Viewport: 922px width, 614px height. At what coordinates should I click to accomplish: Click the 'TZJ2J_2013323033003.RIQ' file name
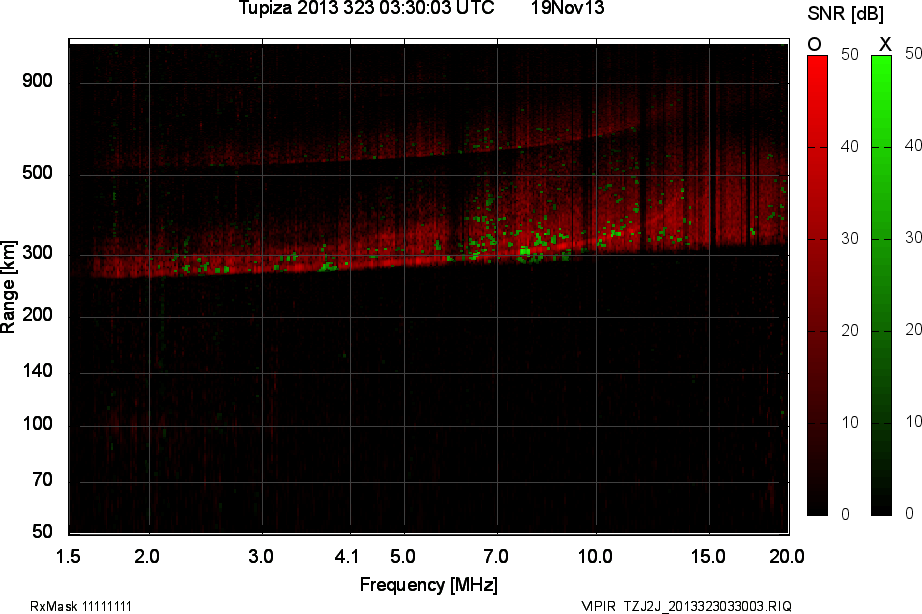point(707,606)
